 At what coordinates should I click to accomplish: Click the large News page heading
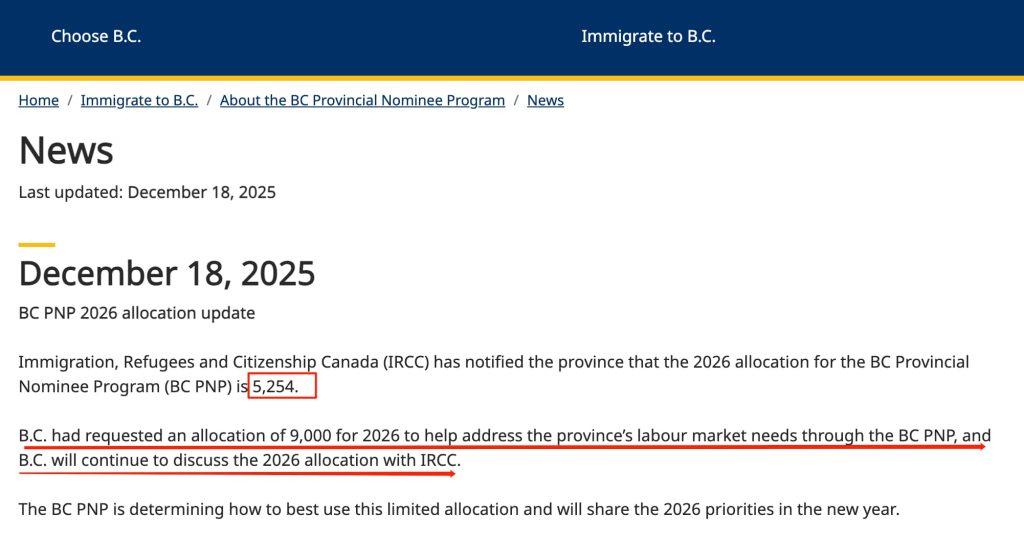click(66, 150)
